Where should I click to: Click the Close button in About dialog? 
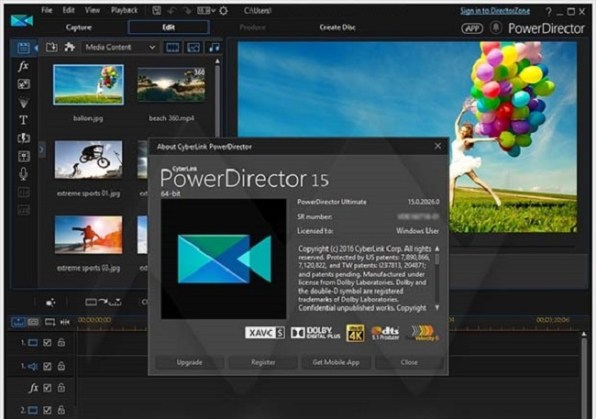pyautogui.click(x=409, y=362)
